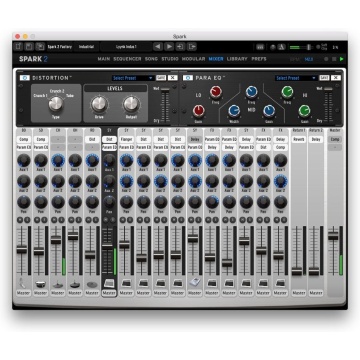Solo the SD channel
The image size is (360, 360).
(x=44, y=220)
